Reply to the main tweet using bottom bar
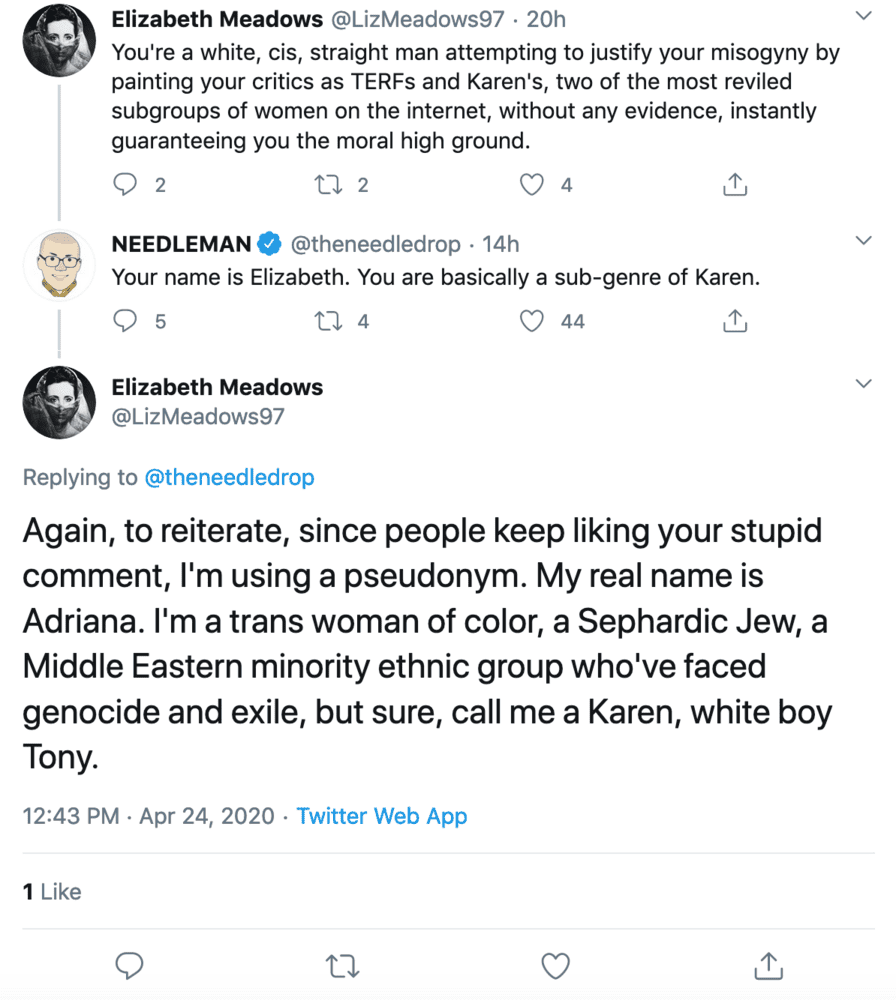The width and height of the screenshot is (896, 1000). point(129,966)
